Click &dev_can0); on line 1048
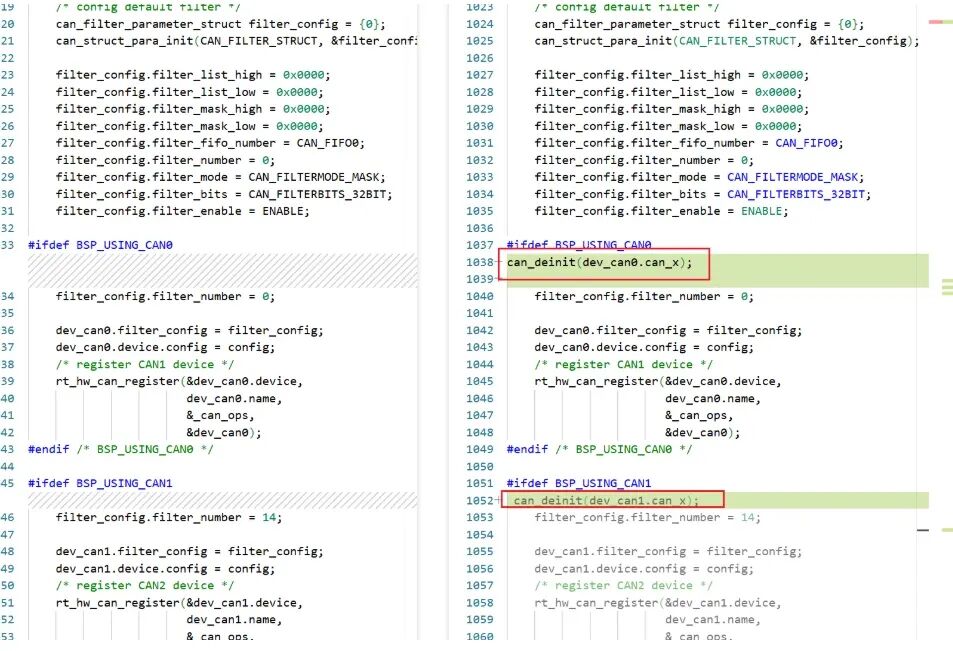The width and height of the screenshot is (953, 651). [703, 433]
